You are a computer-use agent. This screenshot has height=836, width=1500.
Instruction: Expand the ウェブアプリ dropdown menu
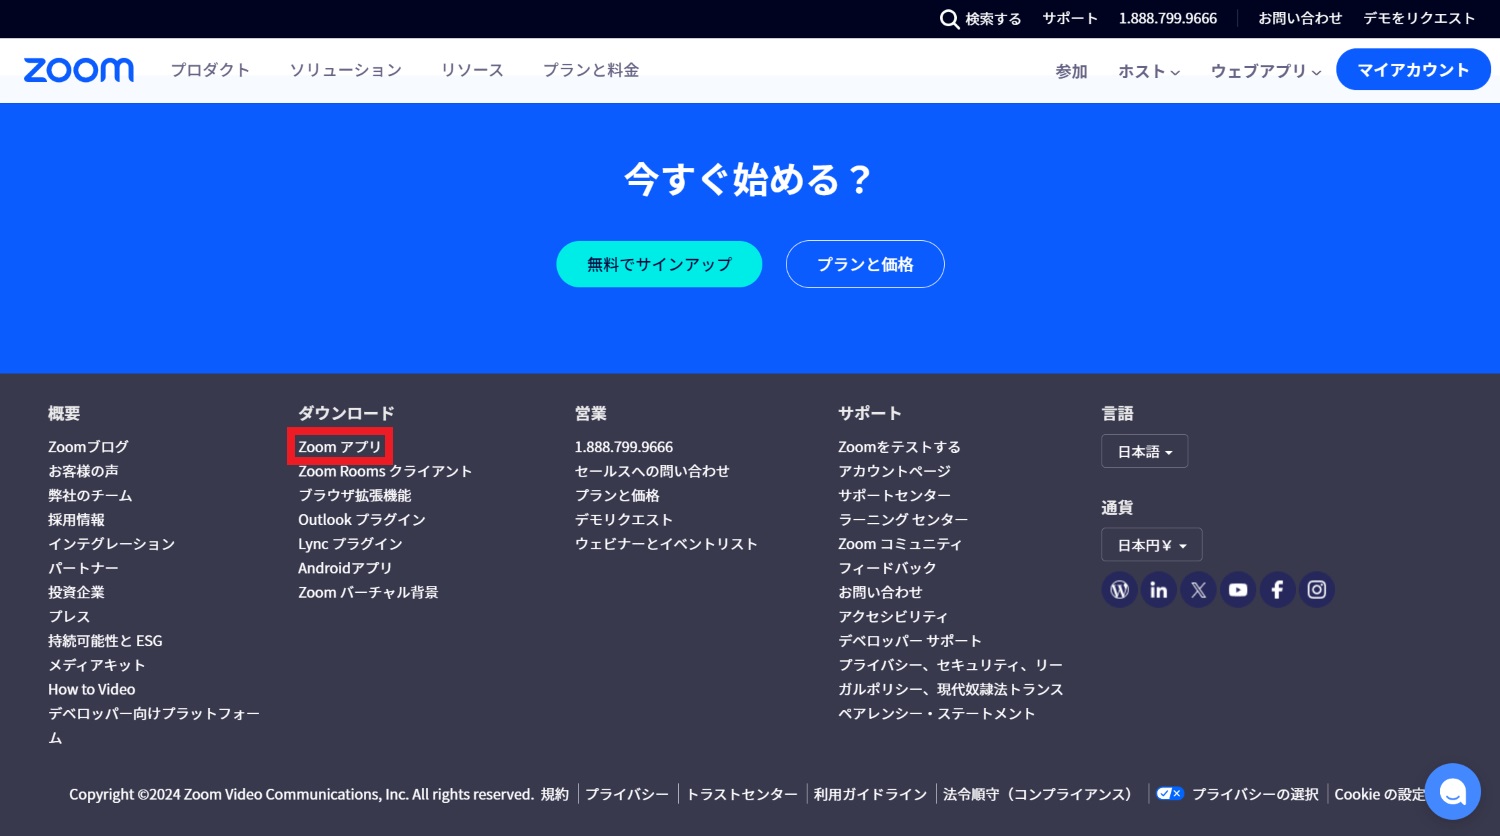click(1265, 71)
